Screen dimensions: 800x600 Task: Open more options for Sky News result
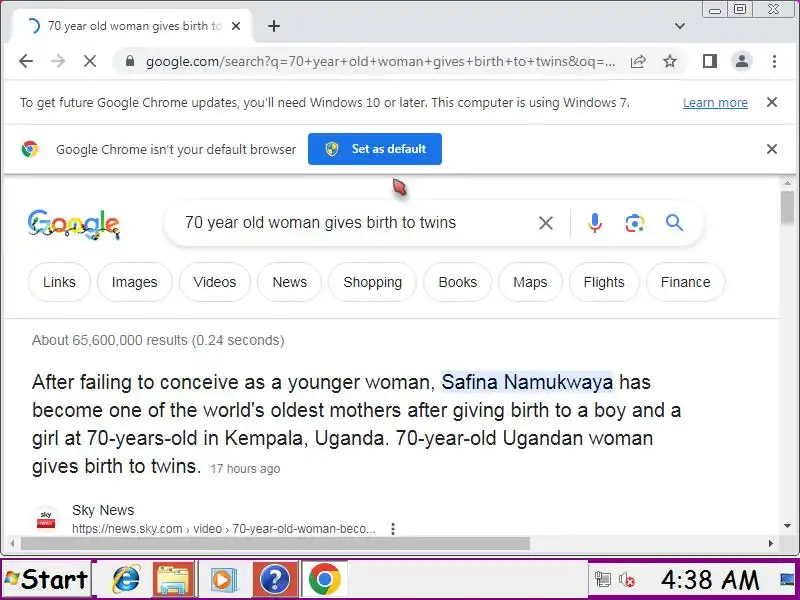393,529
